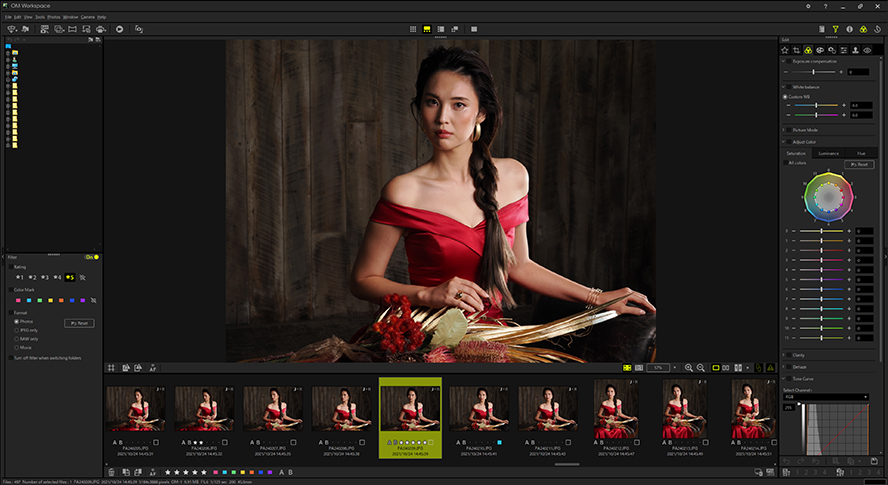Image resolution: width=888 pixels, height=485 pixels.
Task: Select the JPEG only radio button
Action: coord(16,330)
